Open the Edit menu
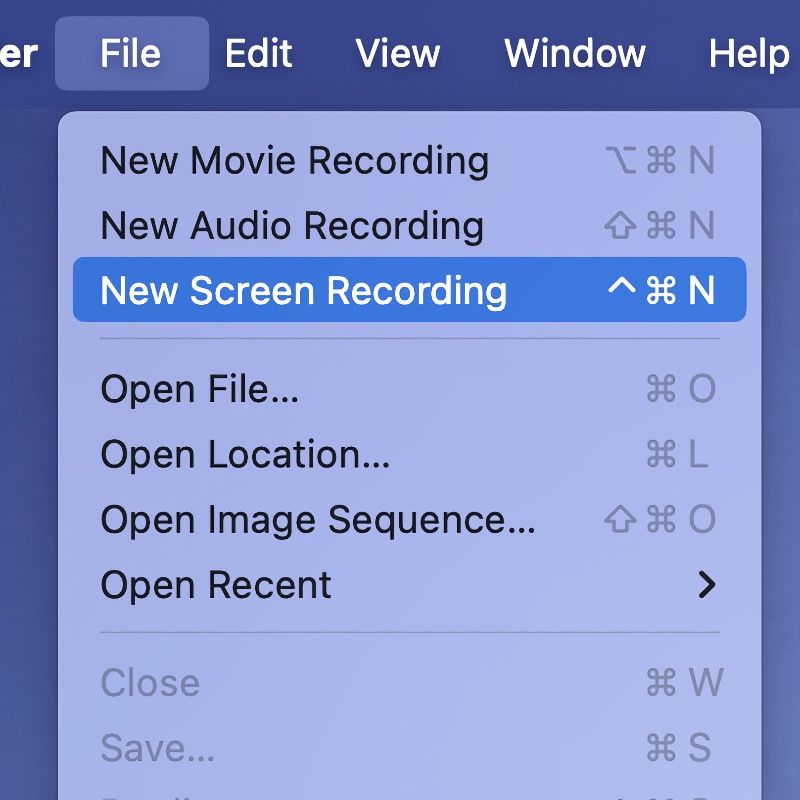The image size is (800, 800). [x=258, y=53]
